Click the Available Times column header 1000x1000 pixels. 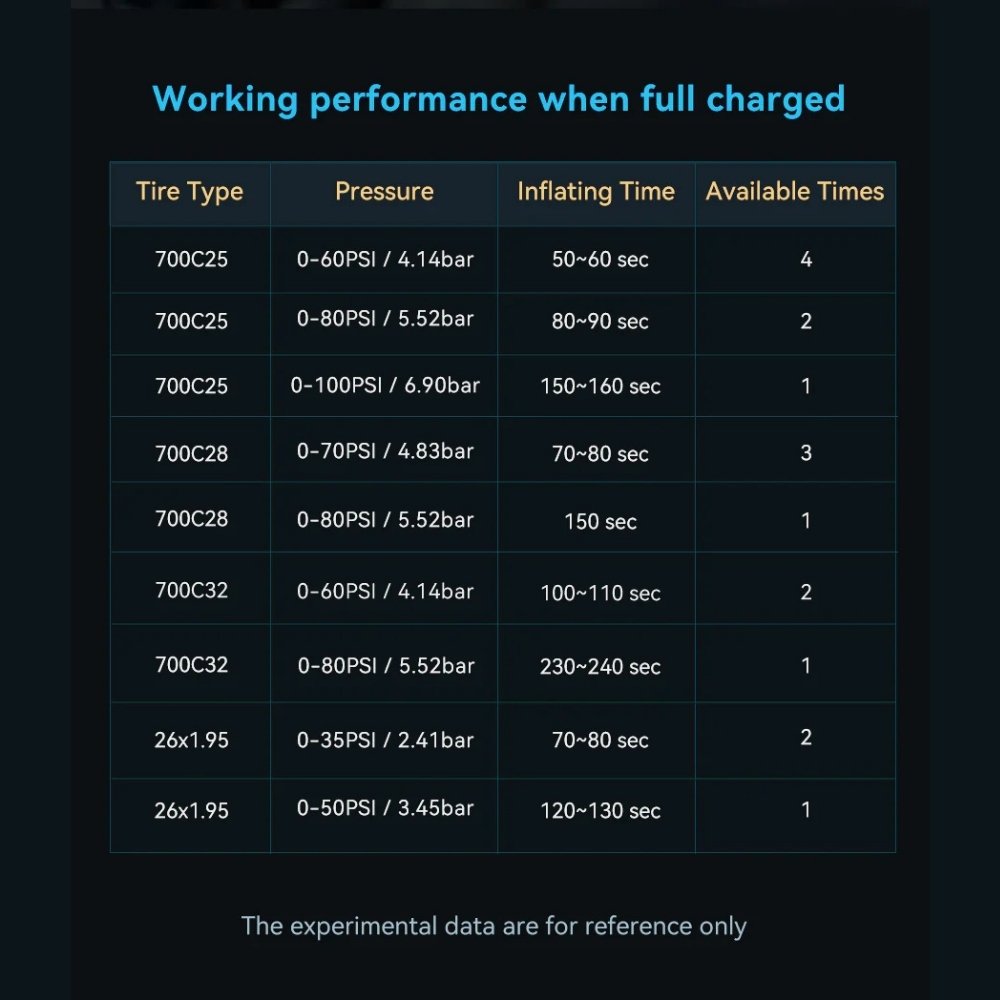(795, 192)
